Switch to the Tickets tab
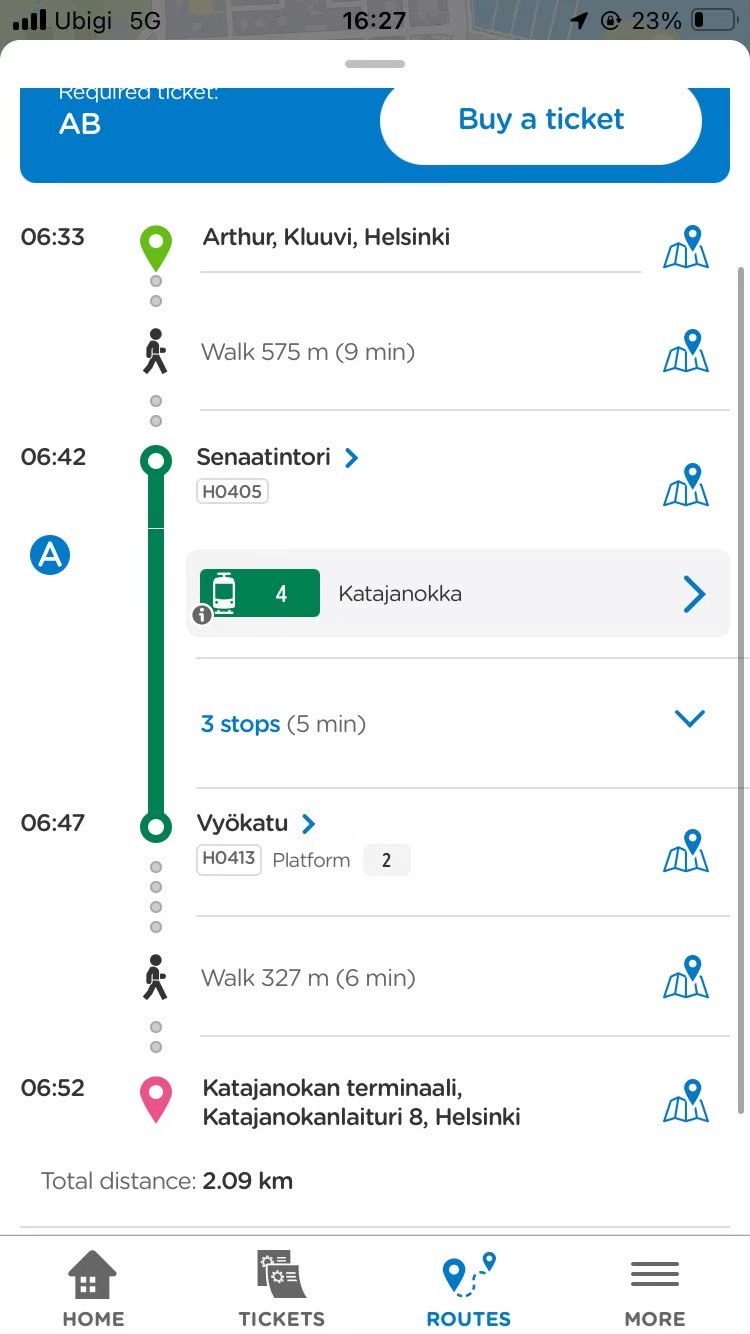Screen dimensions: 750x1334 tap(281, 1290)
